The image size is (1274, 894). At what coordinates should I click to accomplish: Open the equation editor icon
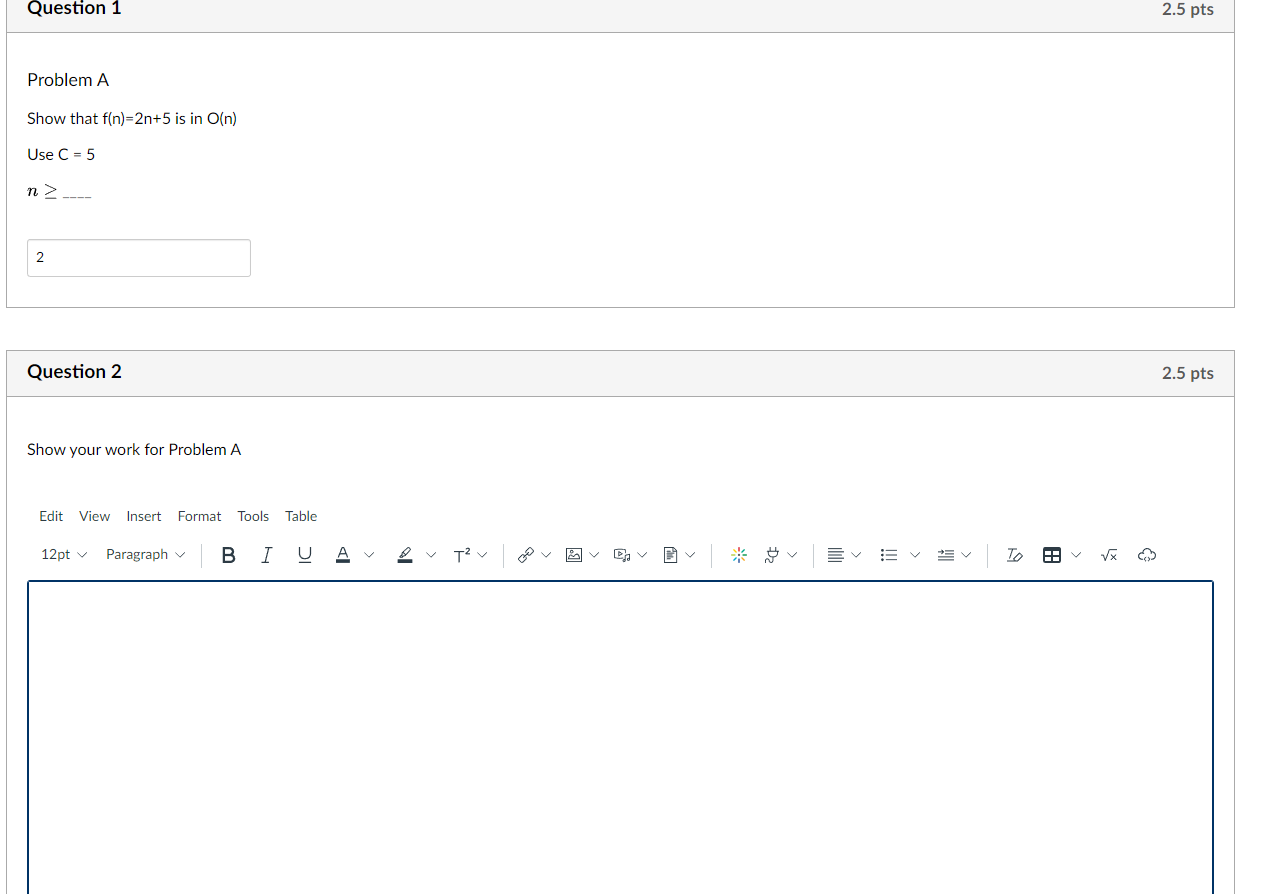1108,554
